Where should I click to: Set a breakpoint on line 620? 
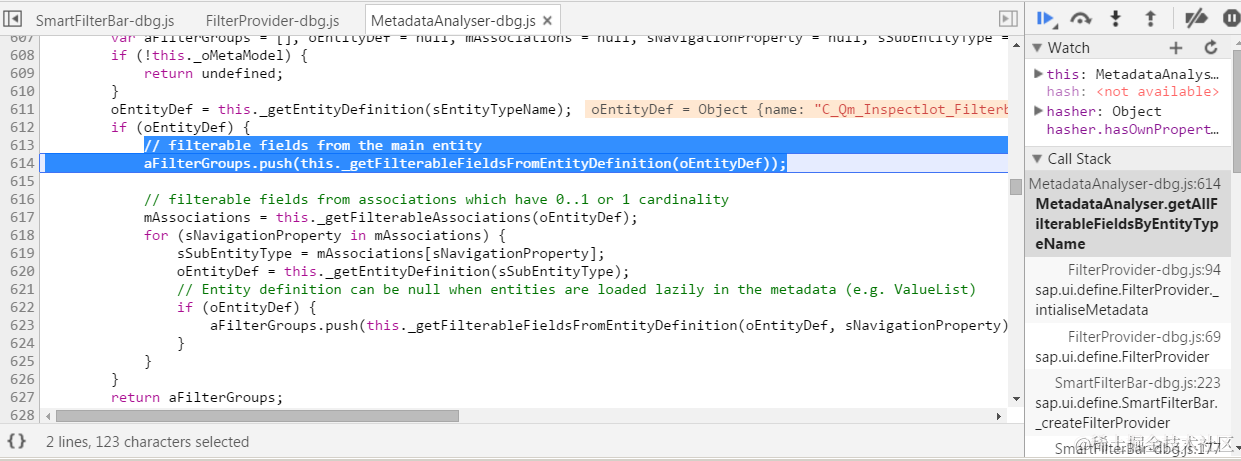point(22,271)
